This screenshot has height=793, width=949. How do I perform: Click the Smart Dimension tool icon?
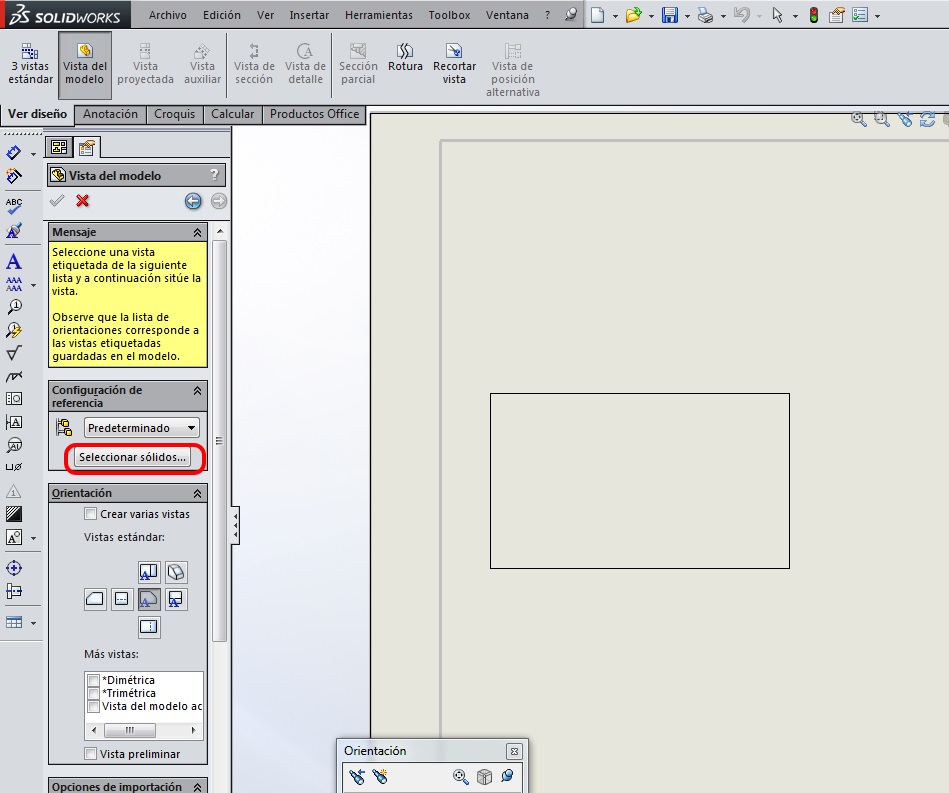(14, 153)
